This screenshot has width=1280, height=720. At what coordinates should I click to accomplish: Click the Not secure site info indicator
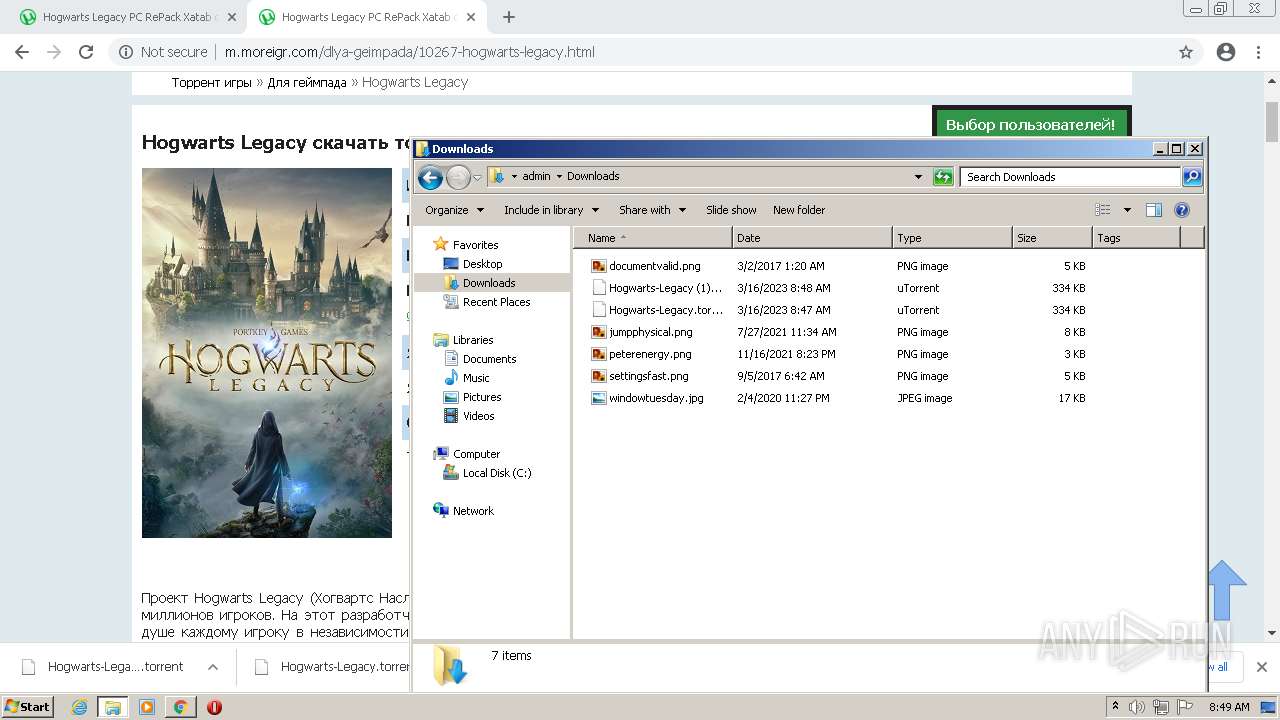pyautogui.click(x=163, y=52)
